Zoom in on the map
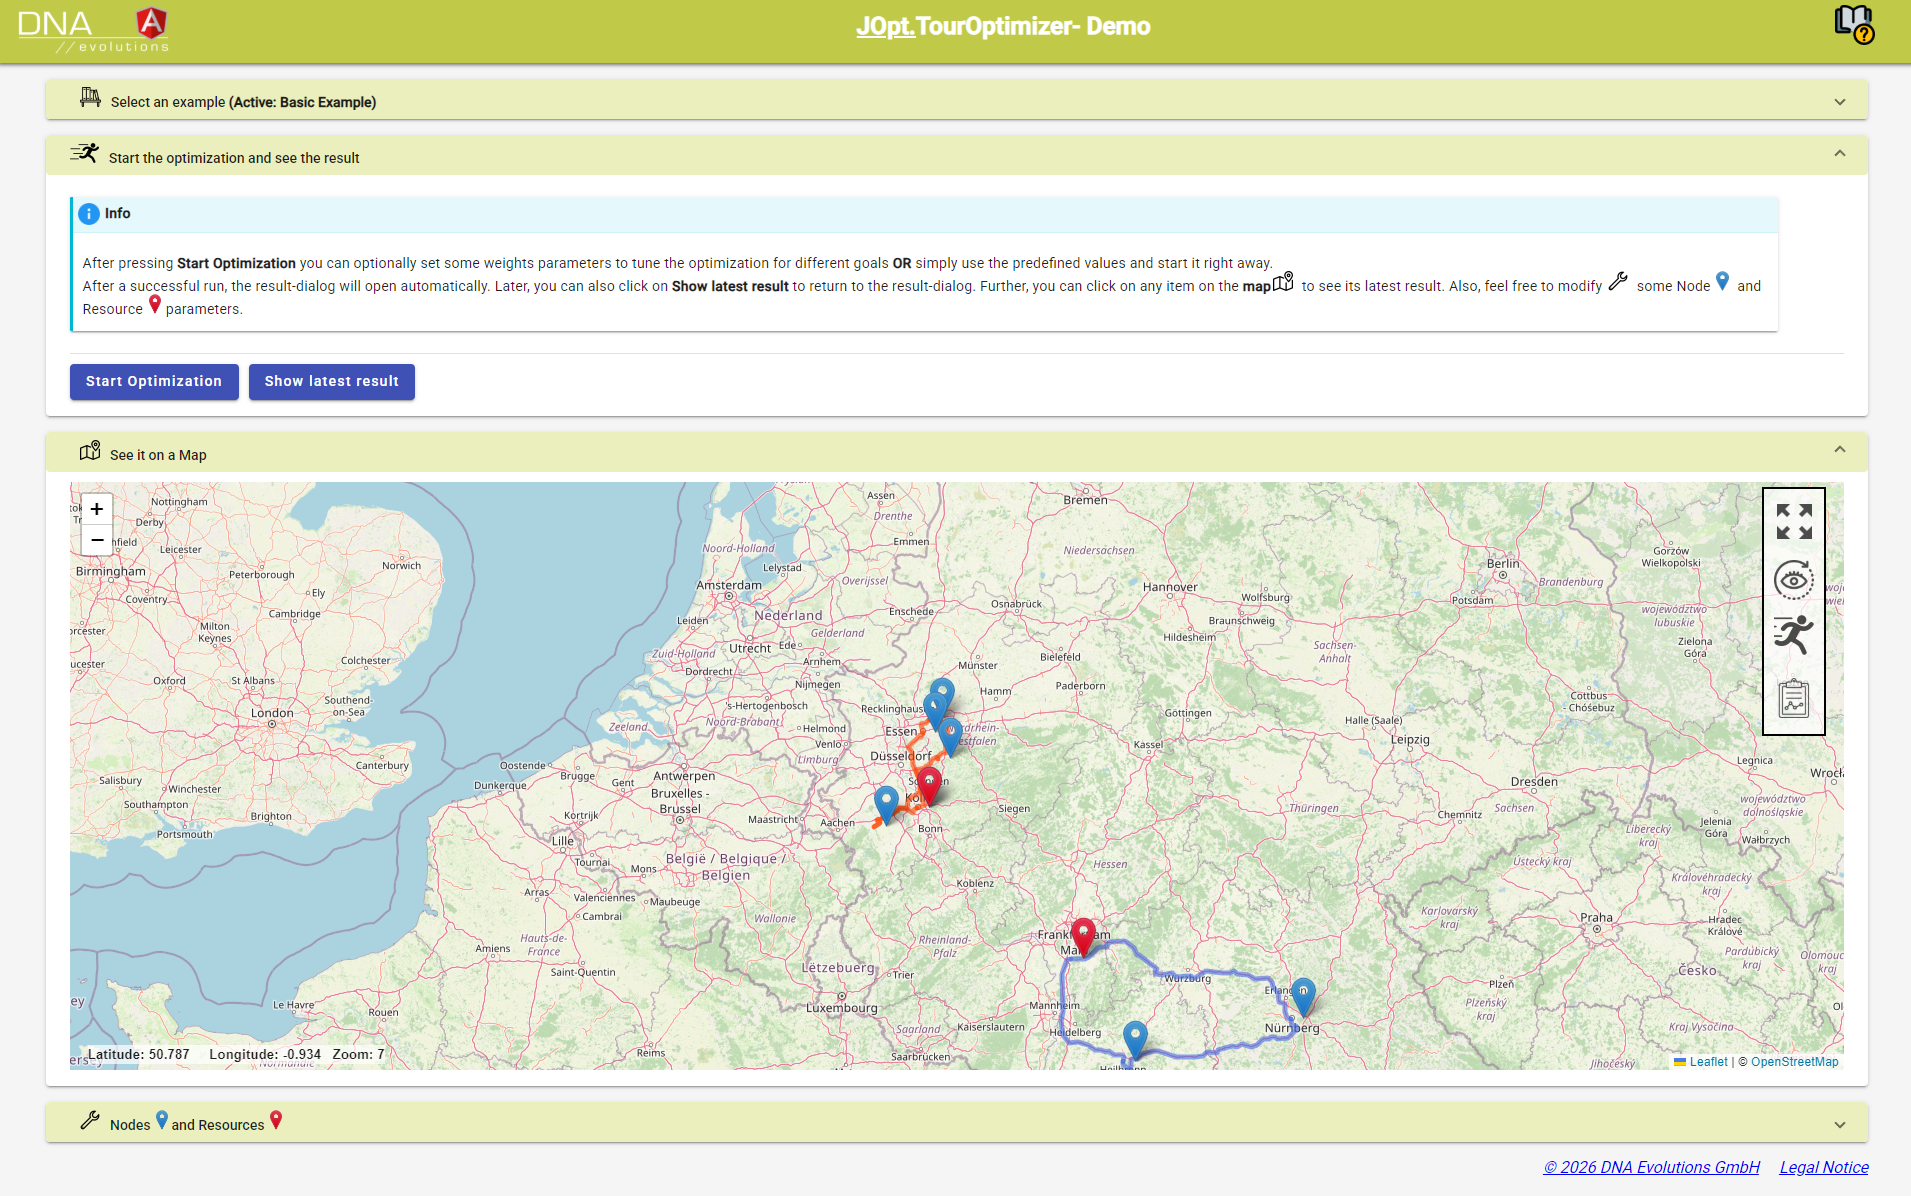Screen dimensions: 1911x1196 point(97,509)
